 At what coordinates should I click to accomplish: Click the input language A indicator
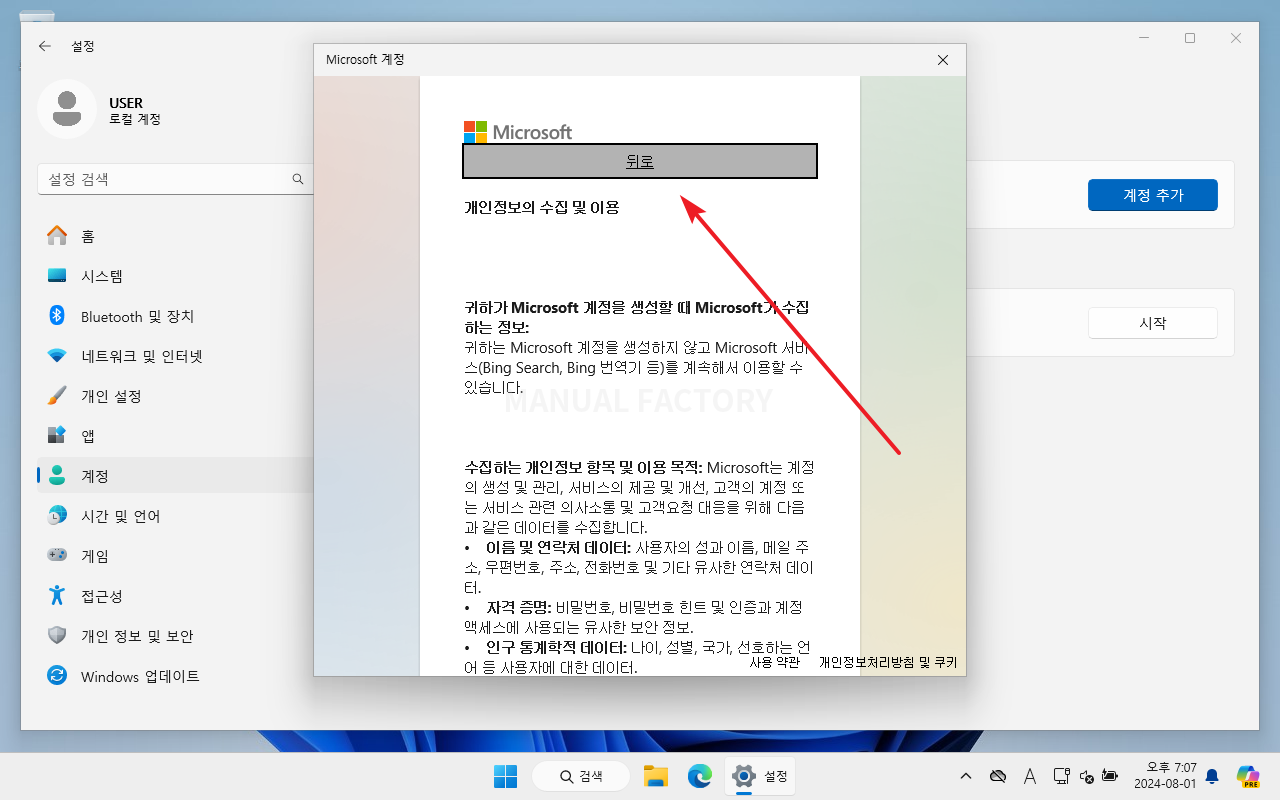1030,776
